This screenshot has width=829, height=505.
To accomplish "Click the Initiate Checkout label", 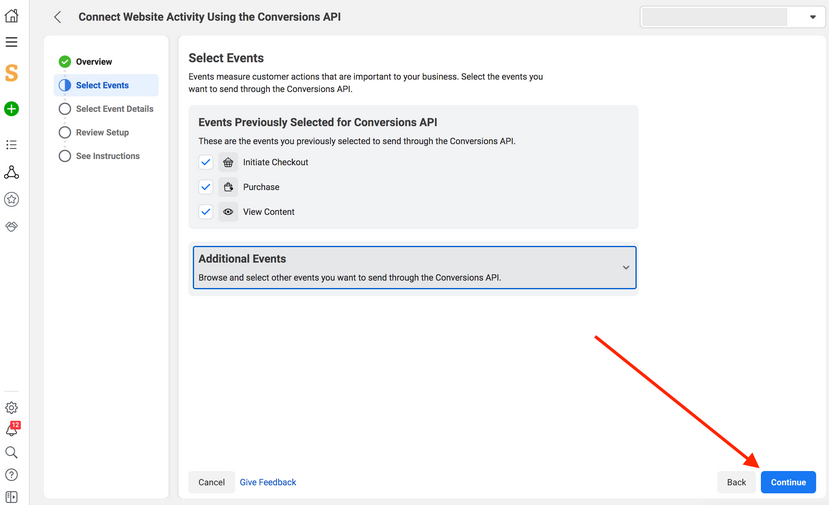I will point(275,162).
